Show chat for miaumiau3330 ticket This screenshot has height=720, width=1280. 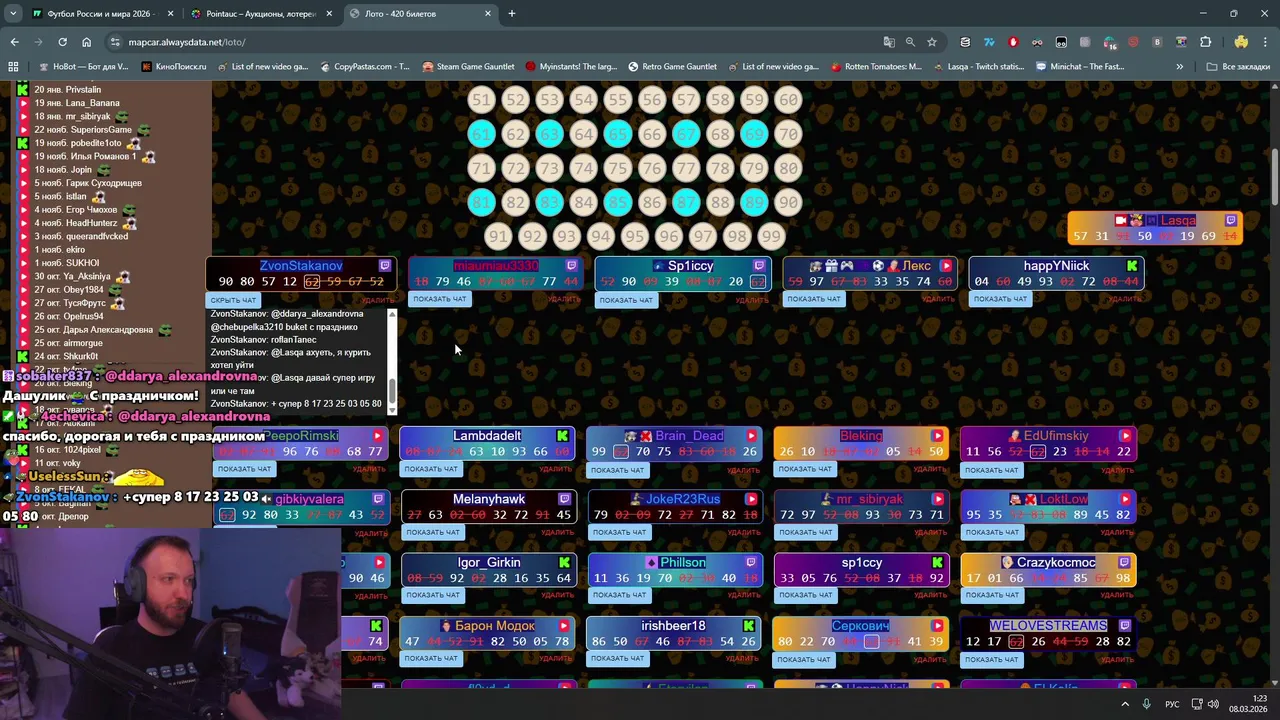(x=440, y=299)
